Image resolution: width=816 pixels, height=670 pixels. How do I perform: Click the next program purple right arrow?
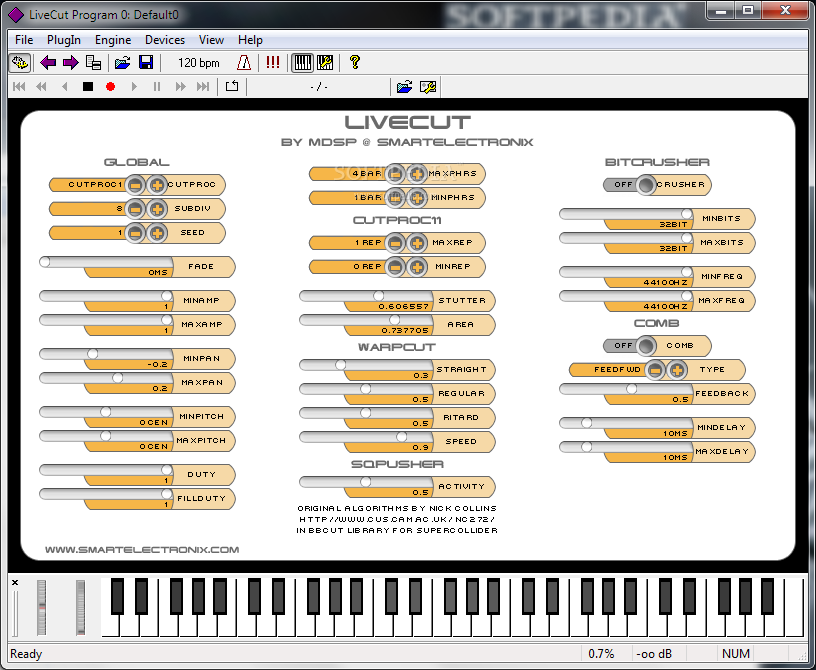(70, 63)
